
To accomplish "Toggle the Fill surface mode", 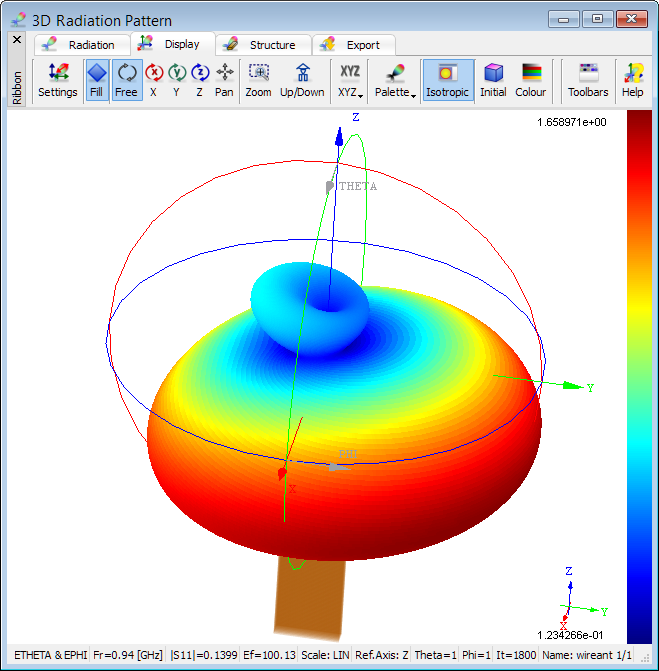I will coord(97,81).
